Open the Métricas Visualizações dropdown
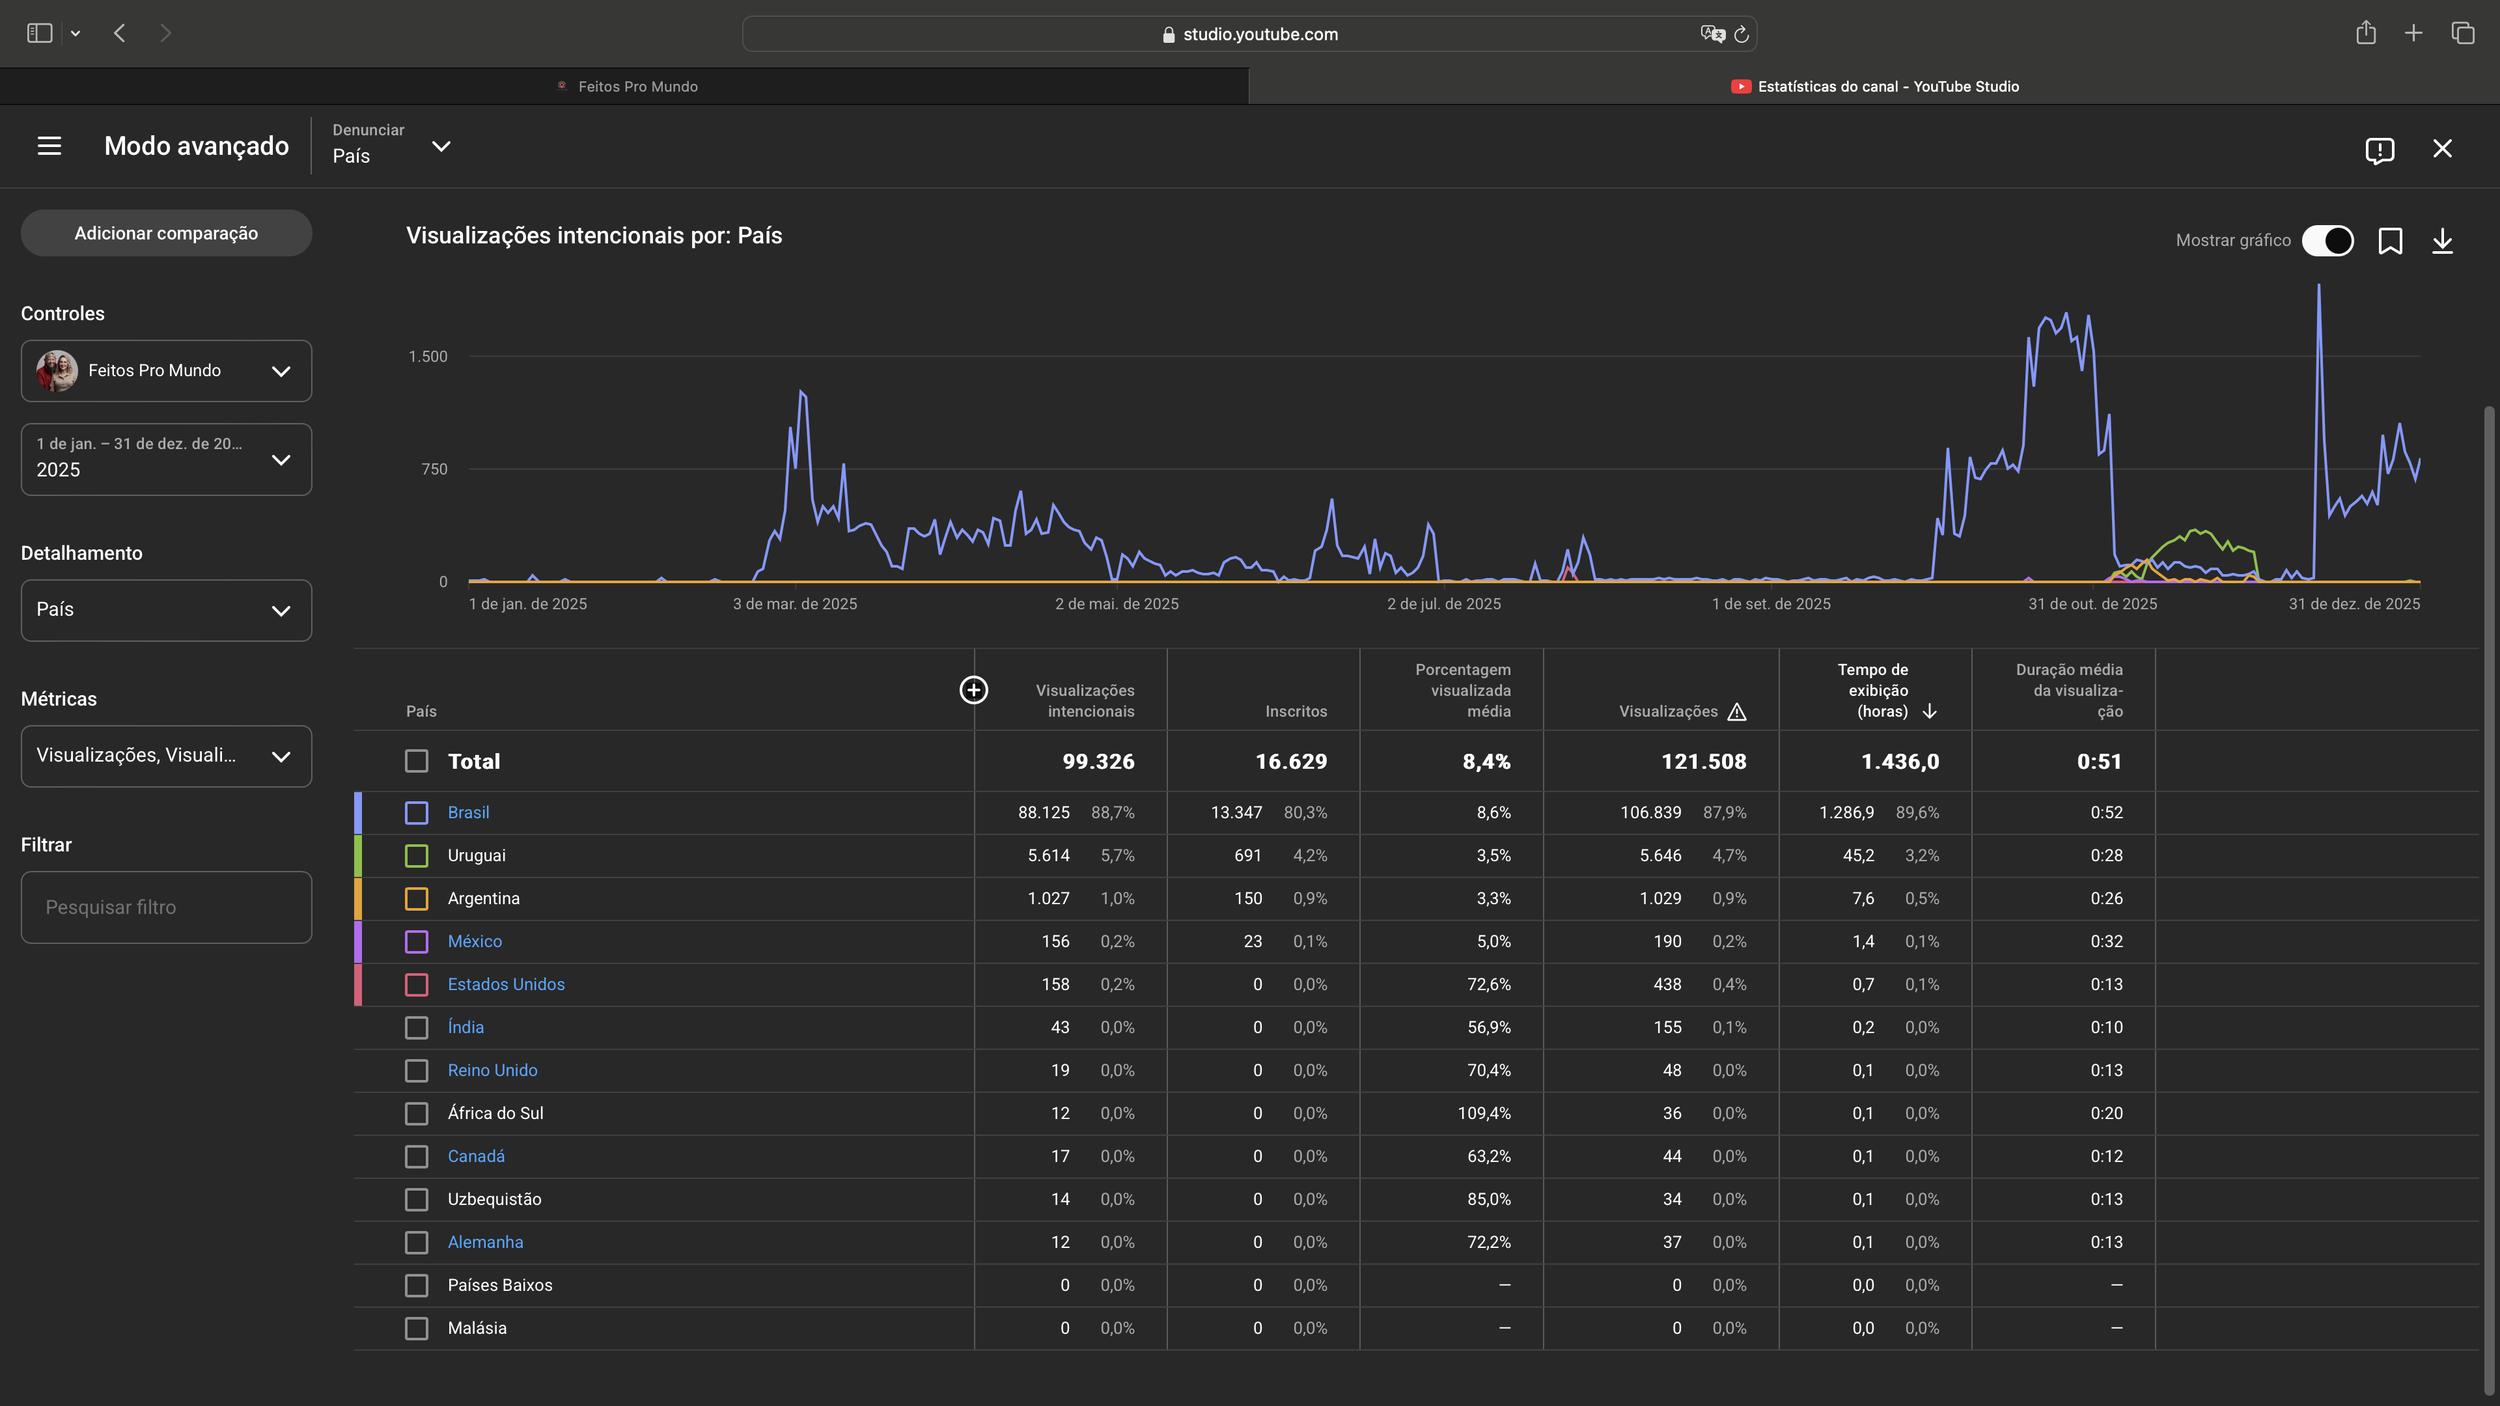Screen dimensions: 2500x1406 (x=166, y=756)
